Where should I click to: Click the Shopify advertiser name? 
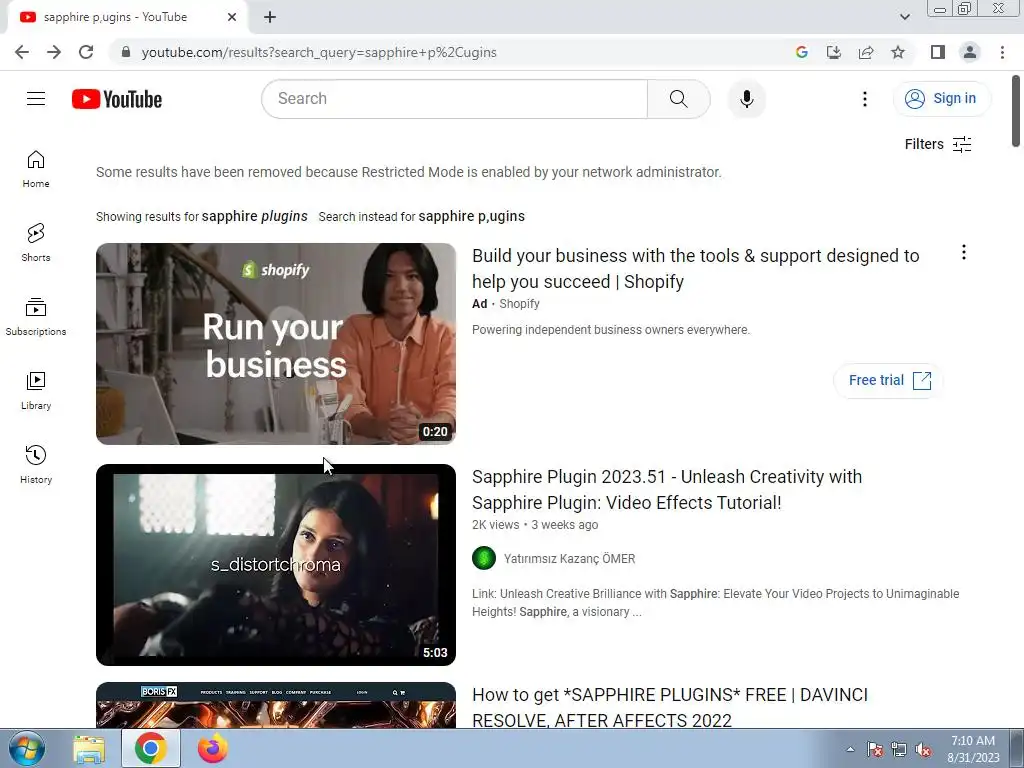point(519,304)
